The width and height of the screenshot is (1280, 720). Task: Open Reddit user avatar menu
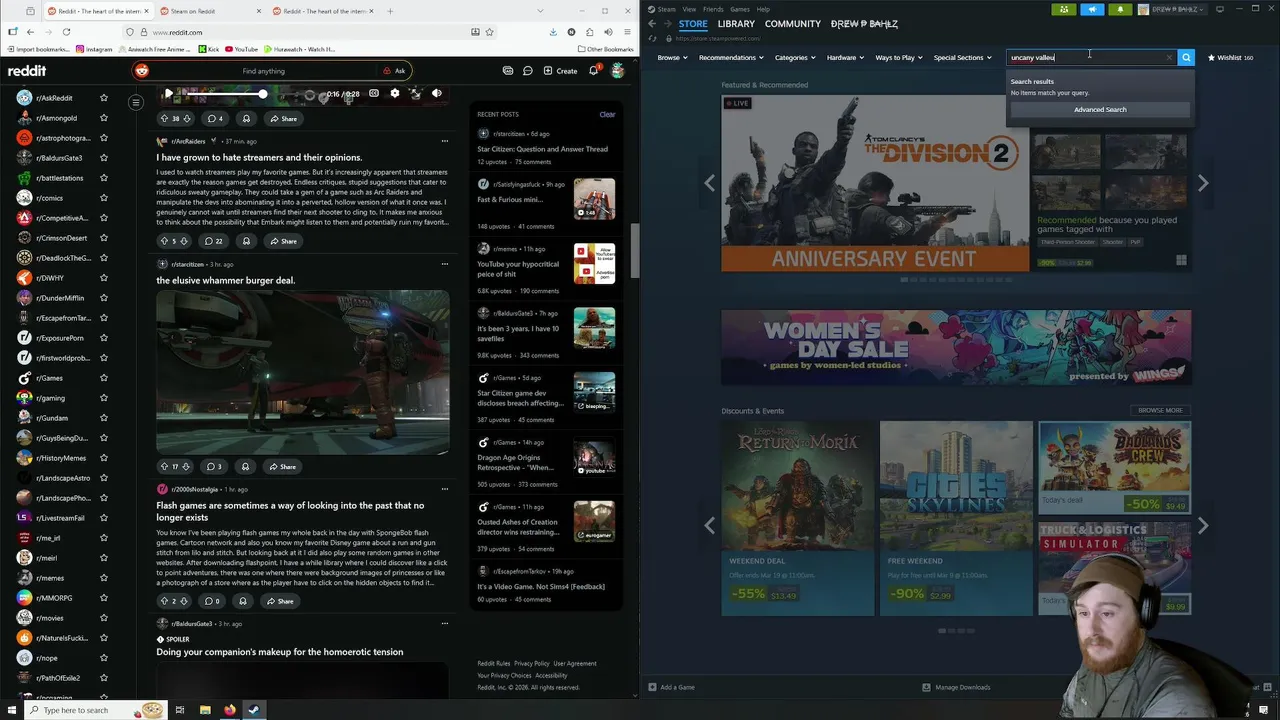[618, 71]
